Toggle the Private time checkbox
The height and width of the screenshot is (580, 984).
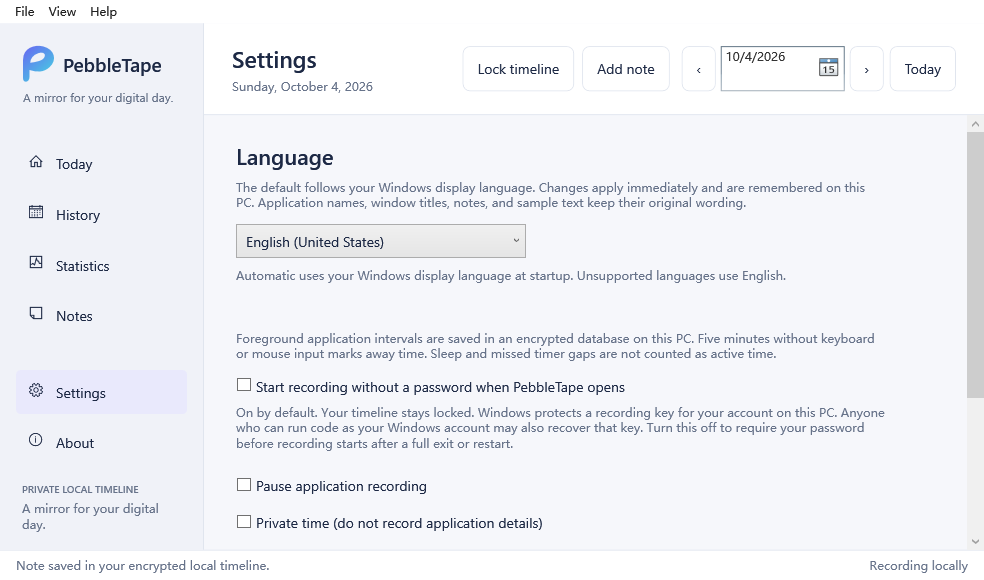click(243, 522)
